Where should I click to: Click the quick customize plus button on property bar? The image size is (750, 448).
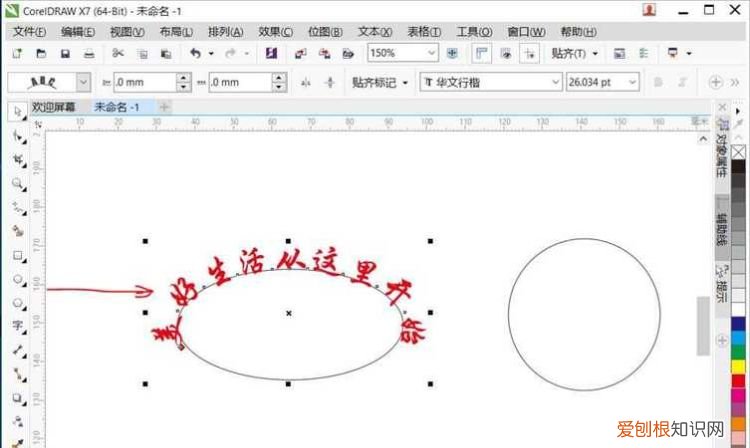(715, 82)
